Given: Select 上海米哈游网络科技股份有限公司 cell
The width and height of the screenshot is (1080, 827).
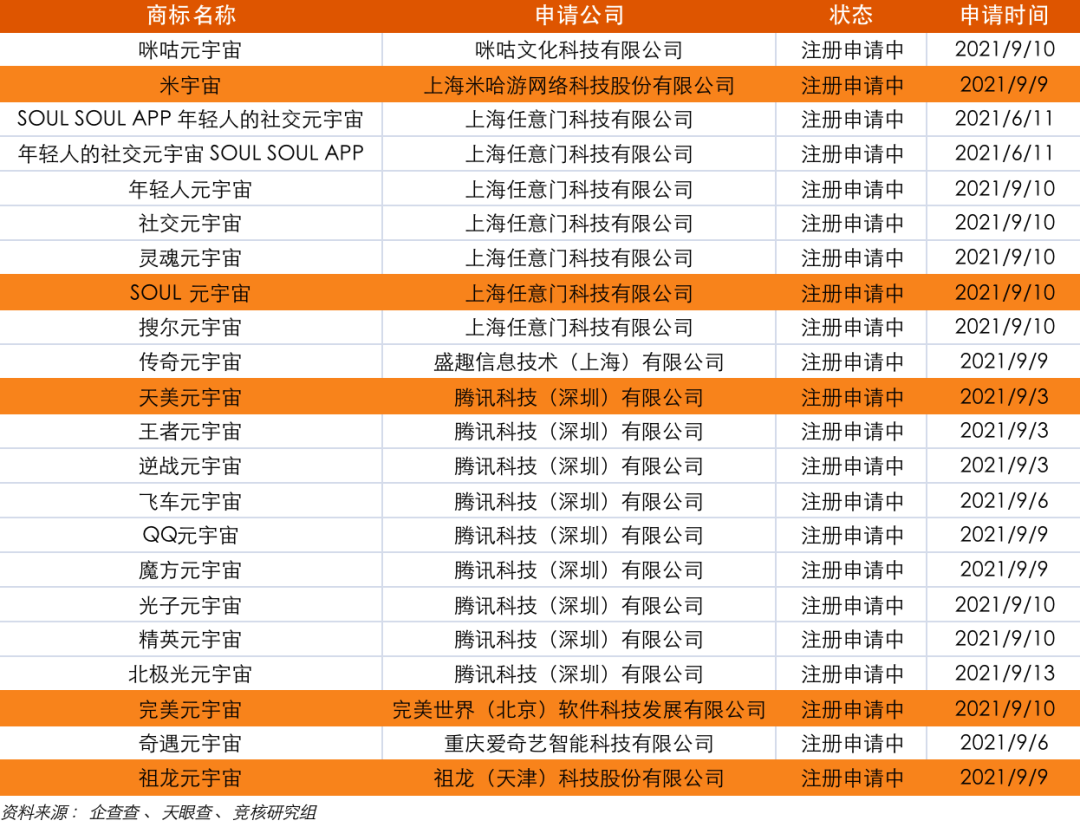Looking at the screenshot, I should [579, 85].
